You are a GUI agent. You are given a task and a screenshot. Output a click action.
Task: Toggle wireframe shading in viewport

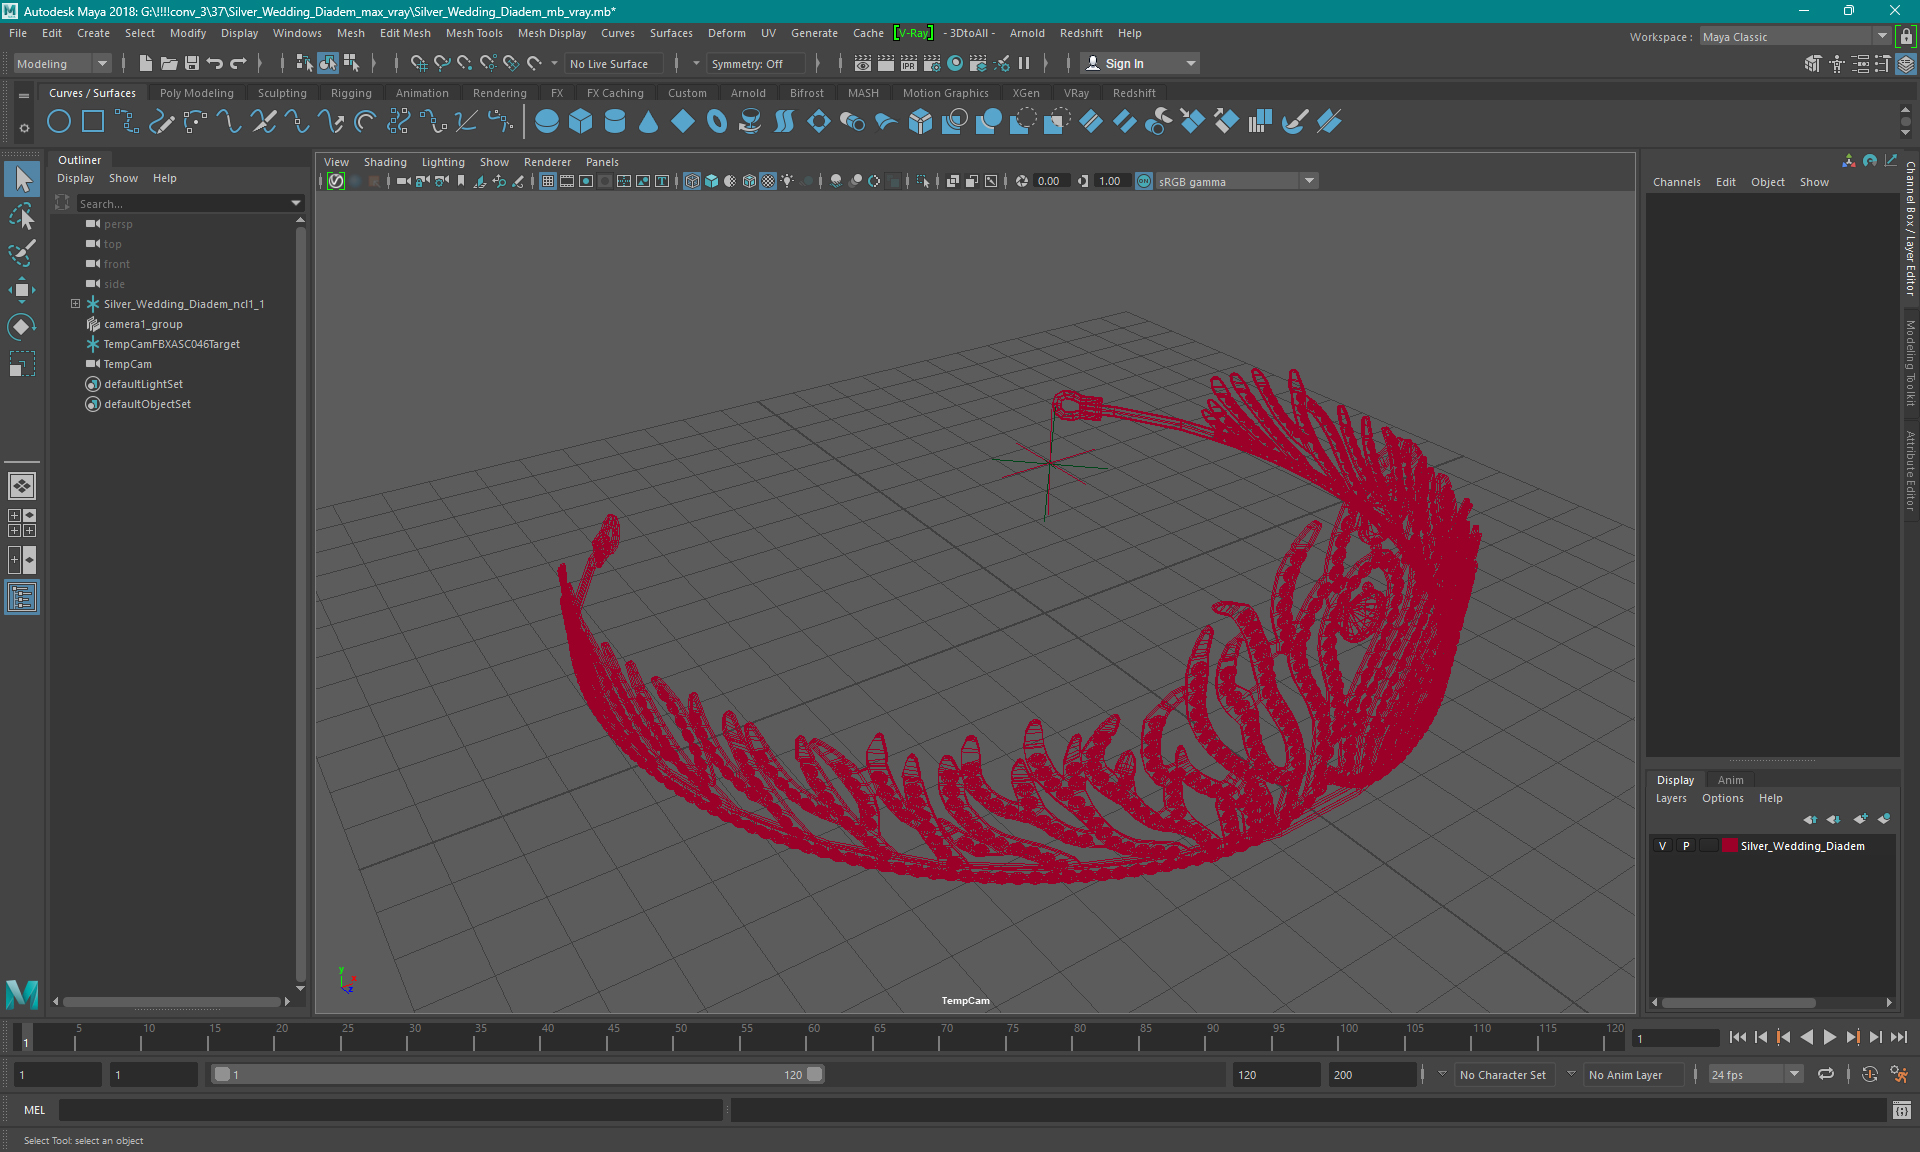click(x=692, y=181)
